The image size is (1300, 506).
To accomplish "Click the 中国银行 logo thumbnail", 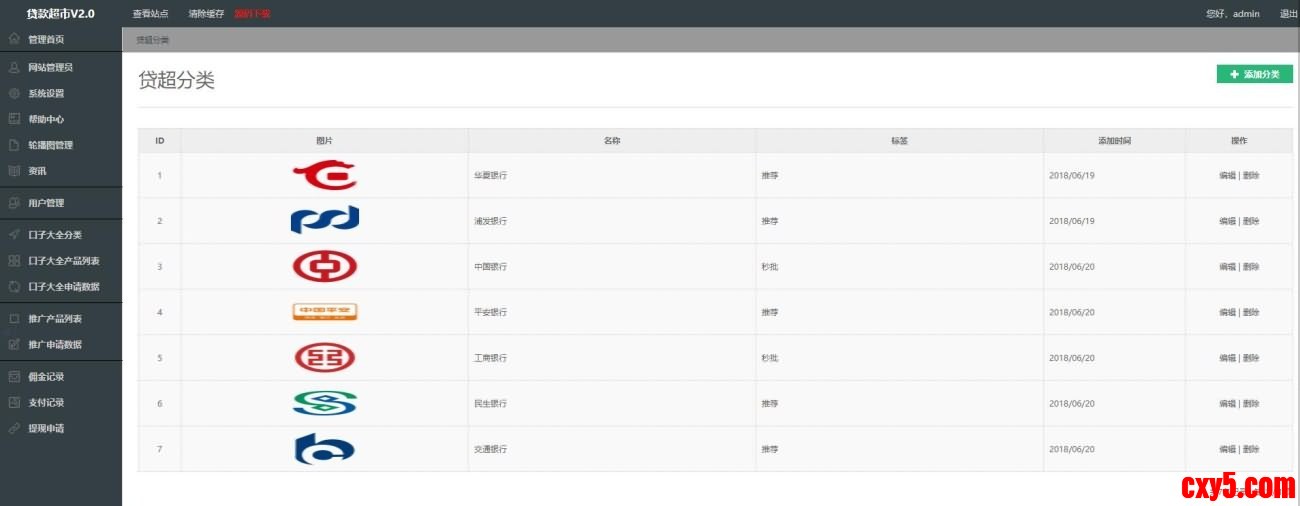I will tap(325, 266).
